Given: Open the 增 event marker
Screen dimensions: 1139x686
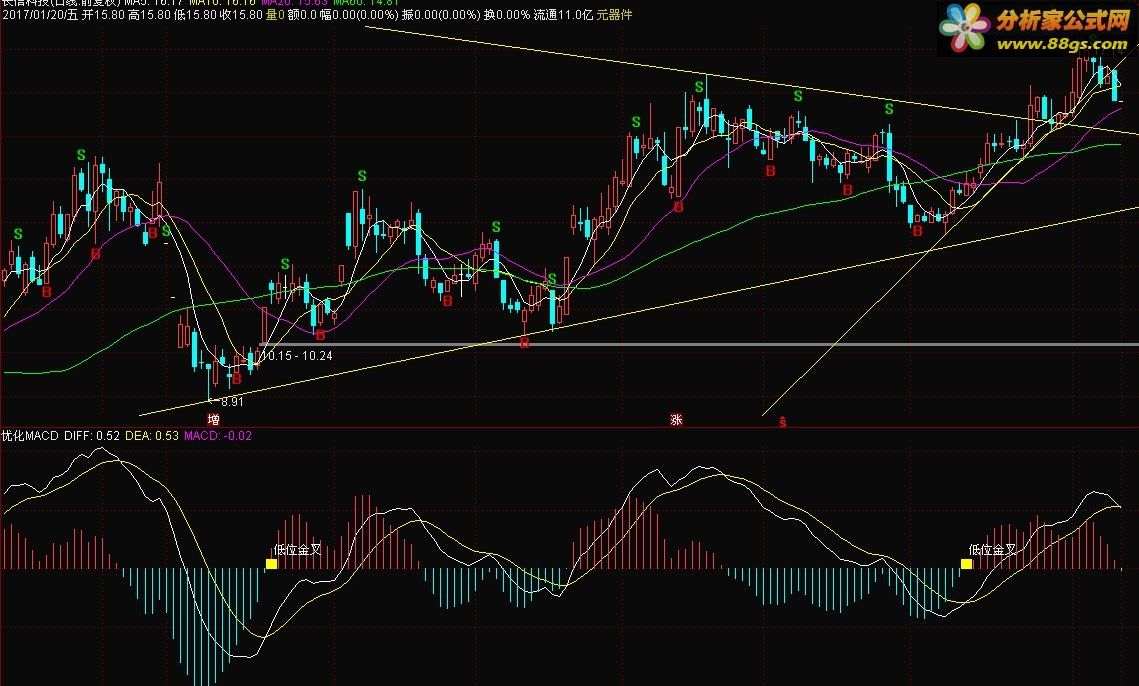Looking at the screenshot, I should pos(214,419).
